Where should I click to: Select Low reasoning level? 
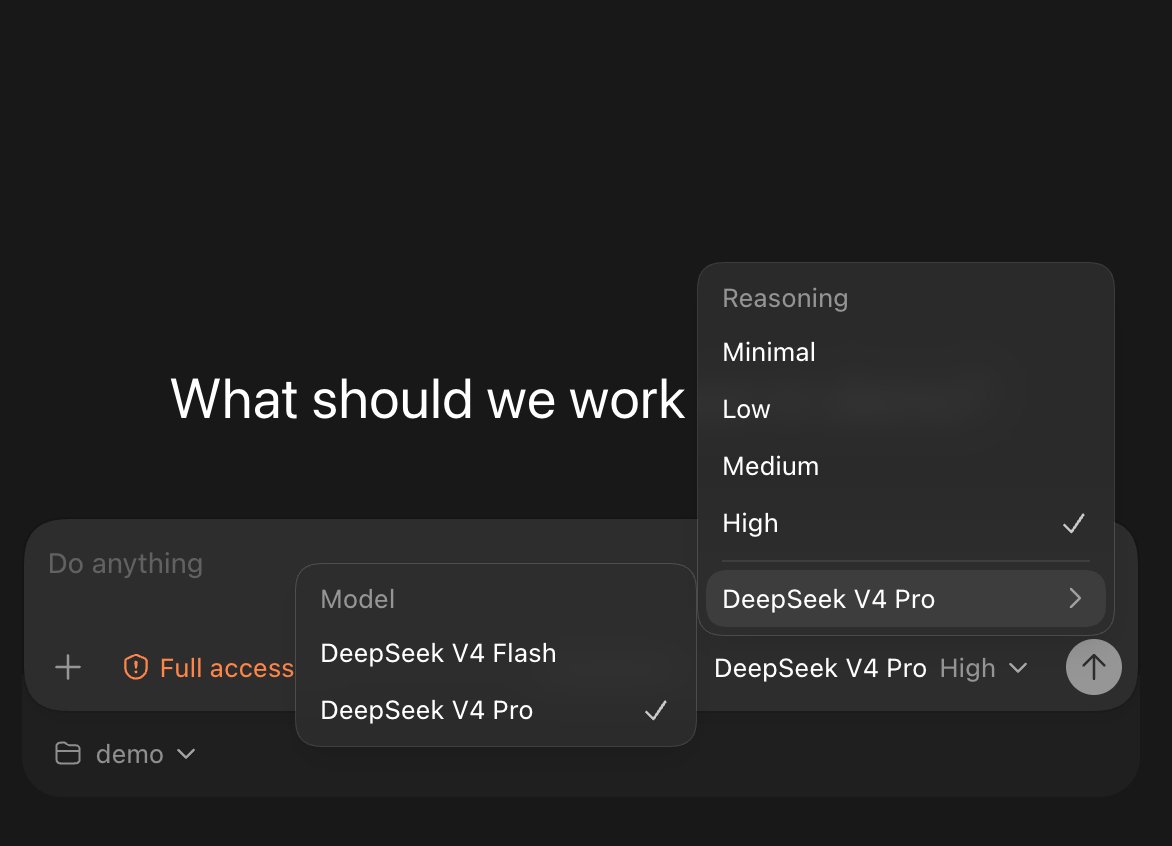(905, 409)
